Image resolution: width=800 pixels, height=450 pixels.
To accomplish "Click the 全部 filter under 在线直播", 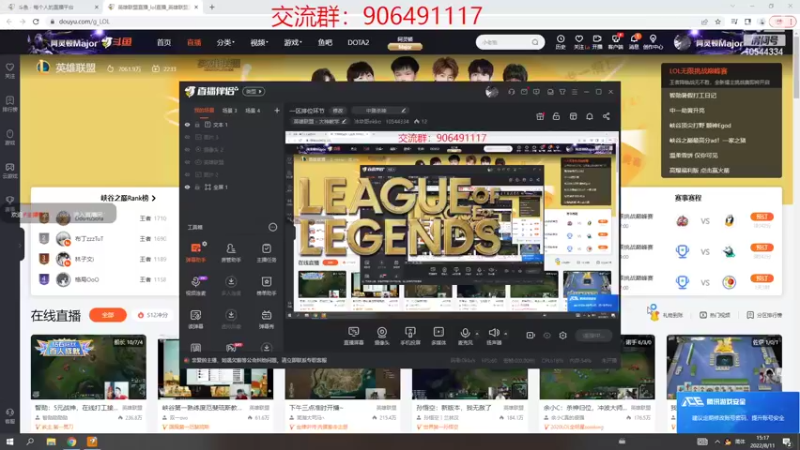I will 108,315.
